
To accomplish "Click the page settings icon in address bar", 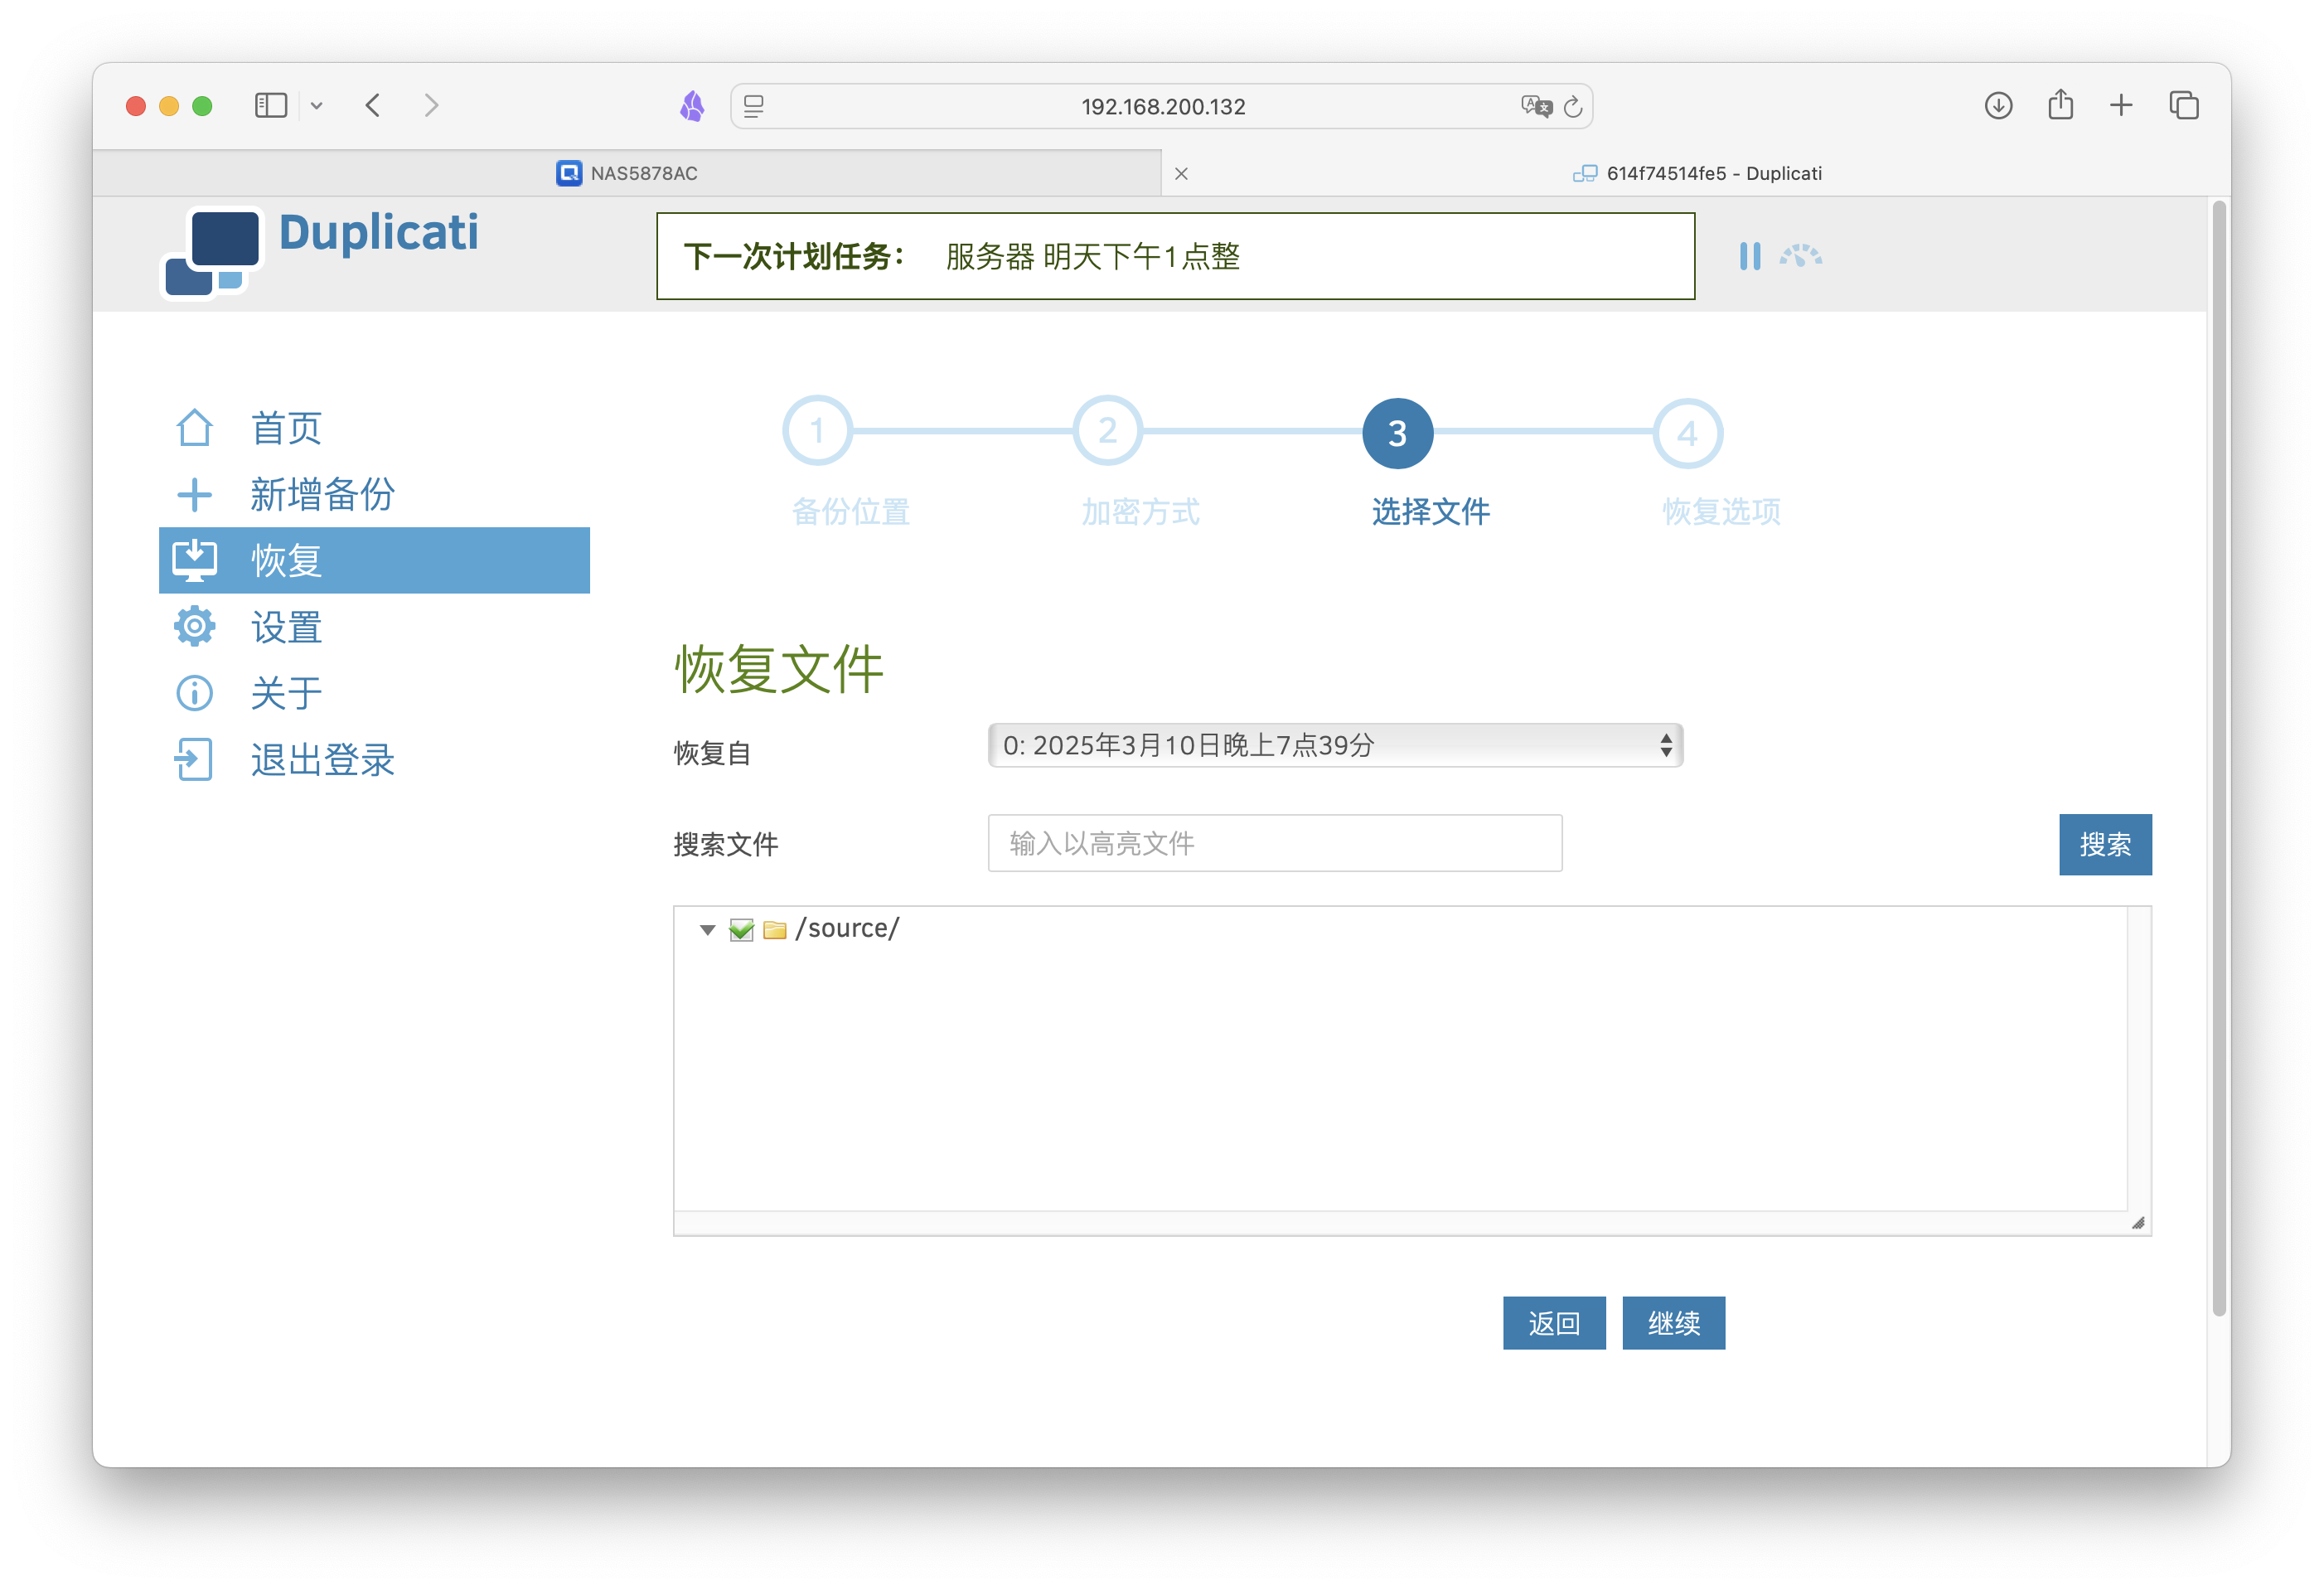I will point(754,106).
